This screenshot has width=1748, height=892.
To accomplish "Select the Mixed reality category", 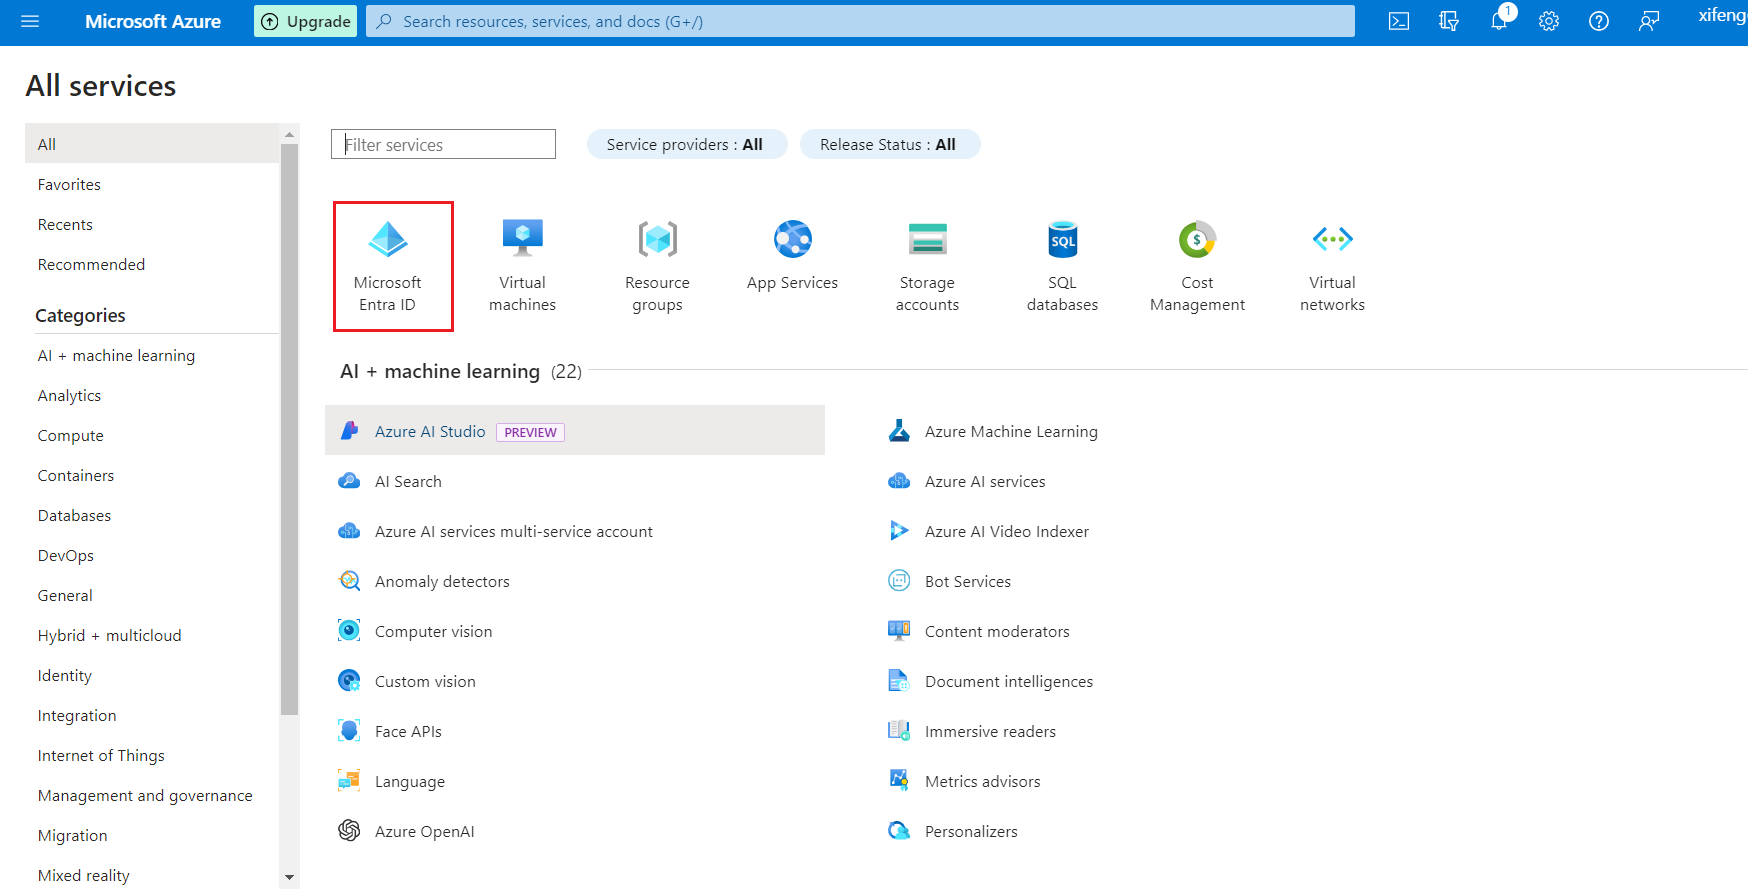I will (x=83, y=875).
